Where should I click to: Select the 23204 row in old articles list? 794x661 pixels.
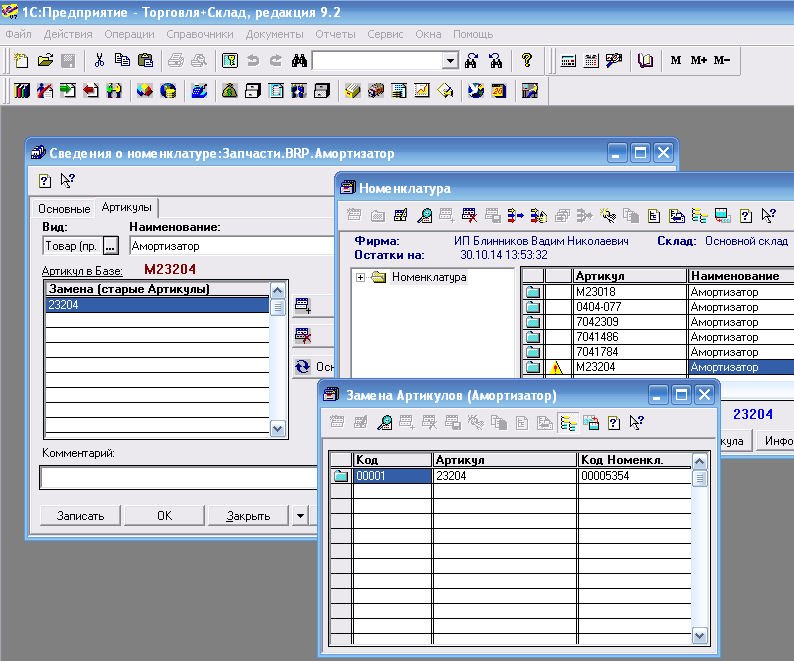coord(157,305)
